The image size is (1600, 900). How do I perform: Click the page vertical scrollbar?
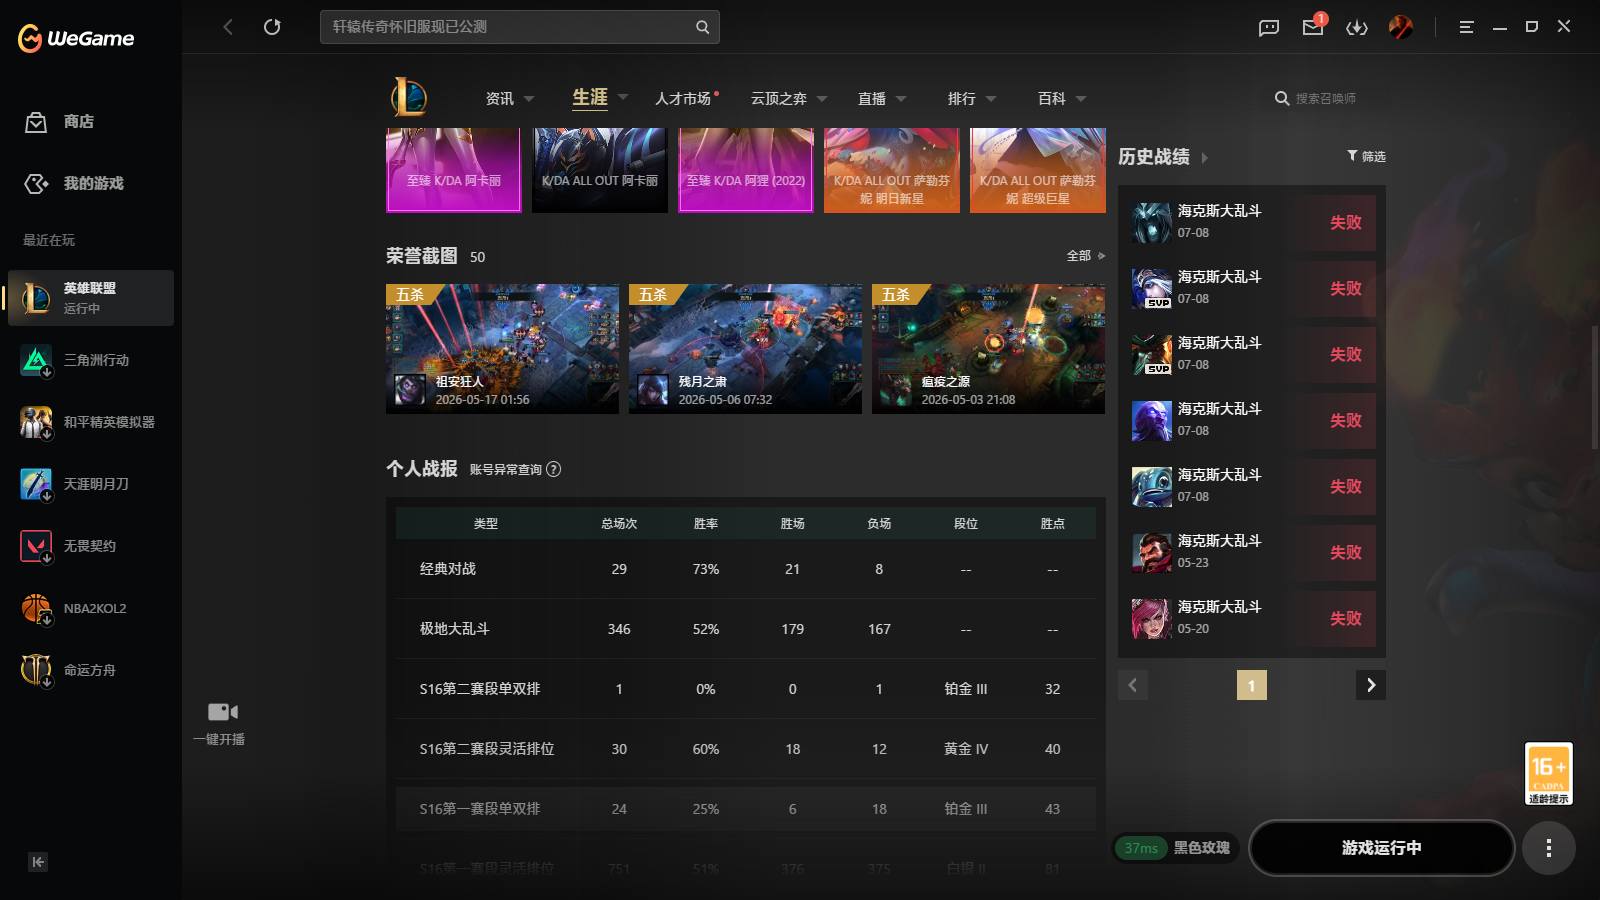pos(1594,386)
